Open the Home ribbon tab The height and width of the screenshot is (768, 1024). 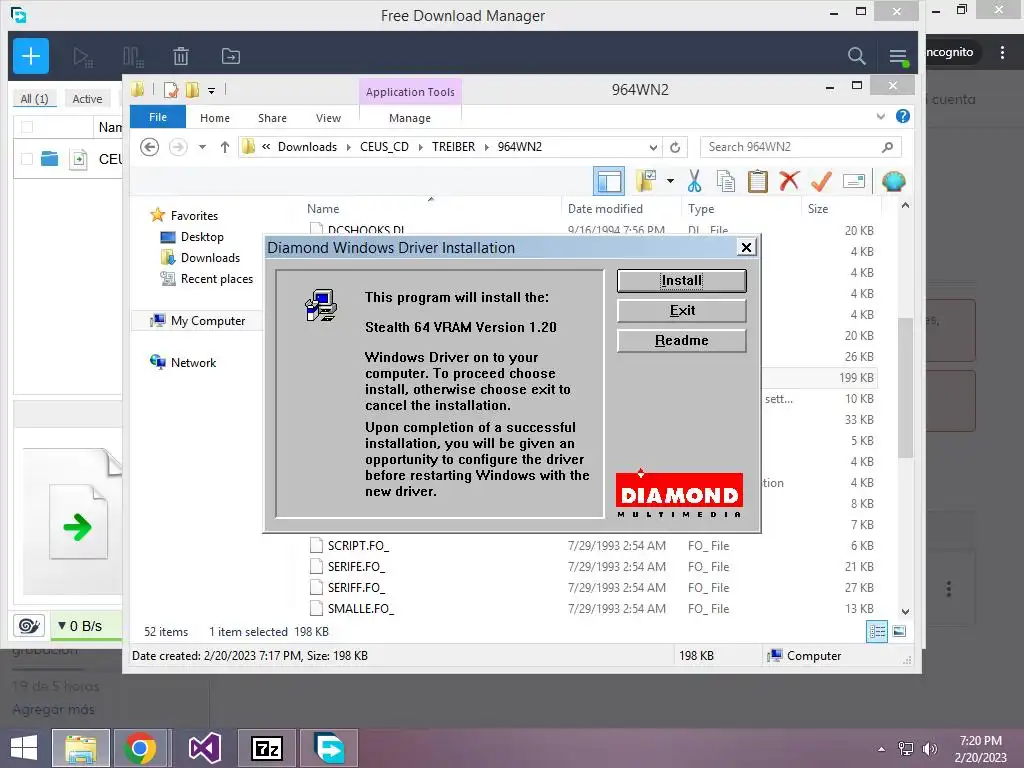click(215, 118)
